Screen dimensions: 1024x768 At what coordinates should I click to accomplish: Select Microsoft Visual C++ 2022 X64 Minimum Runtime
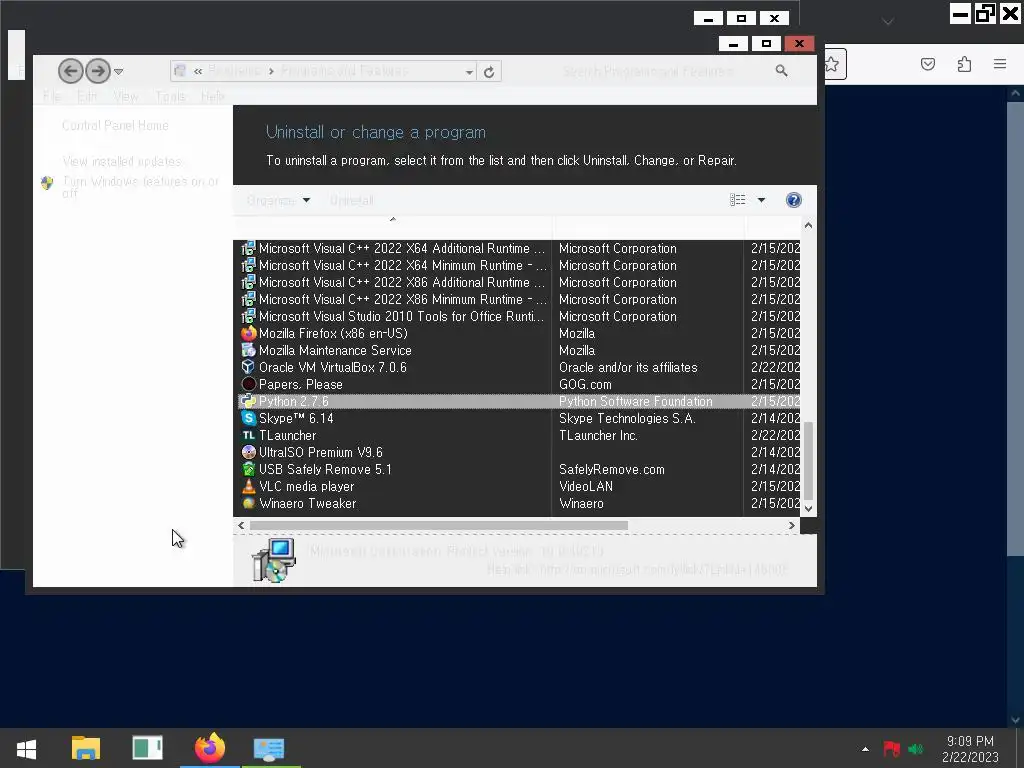pyautogui.click(x=519, y=265)
